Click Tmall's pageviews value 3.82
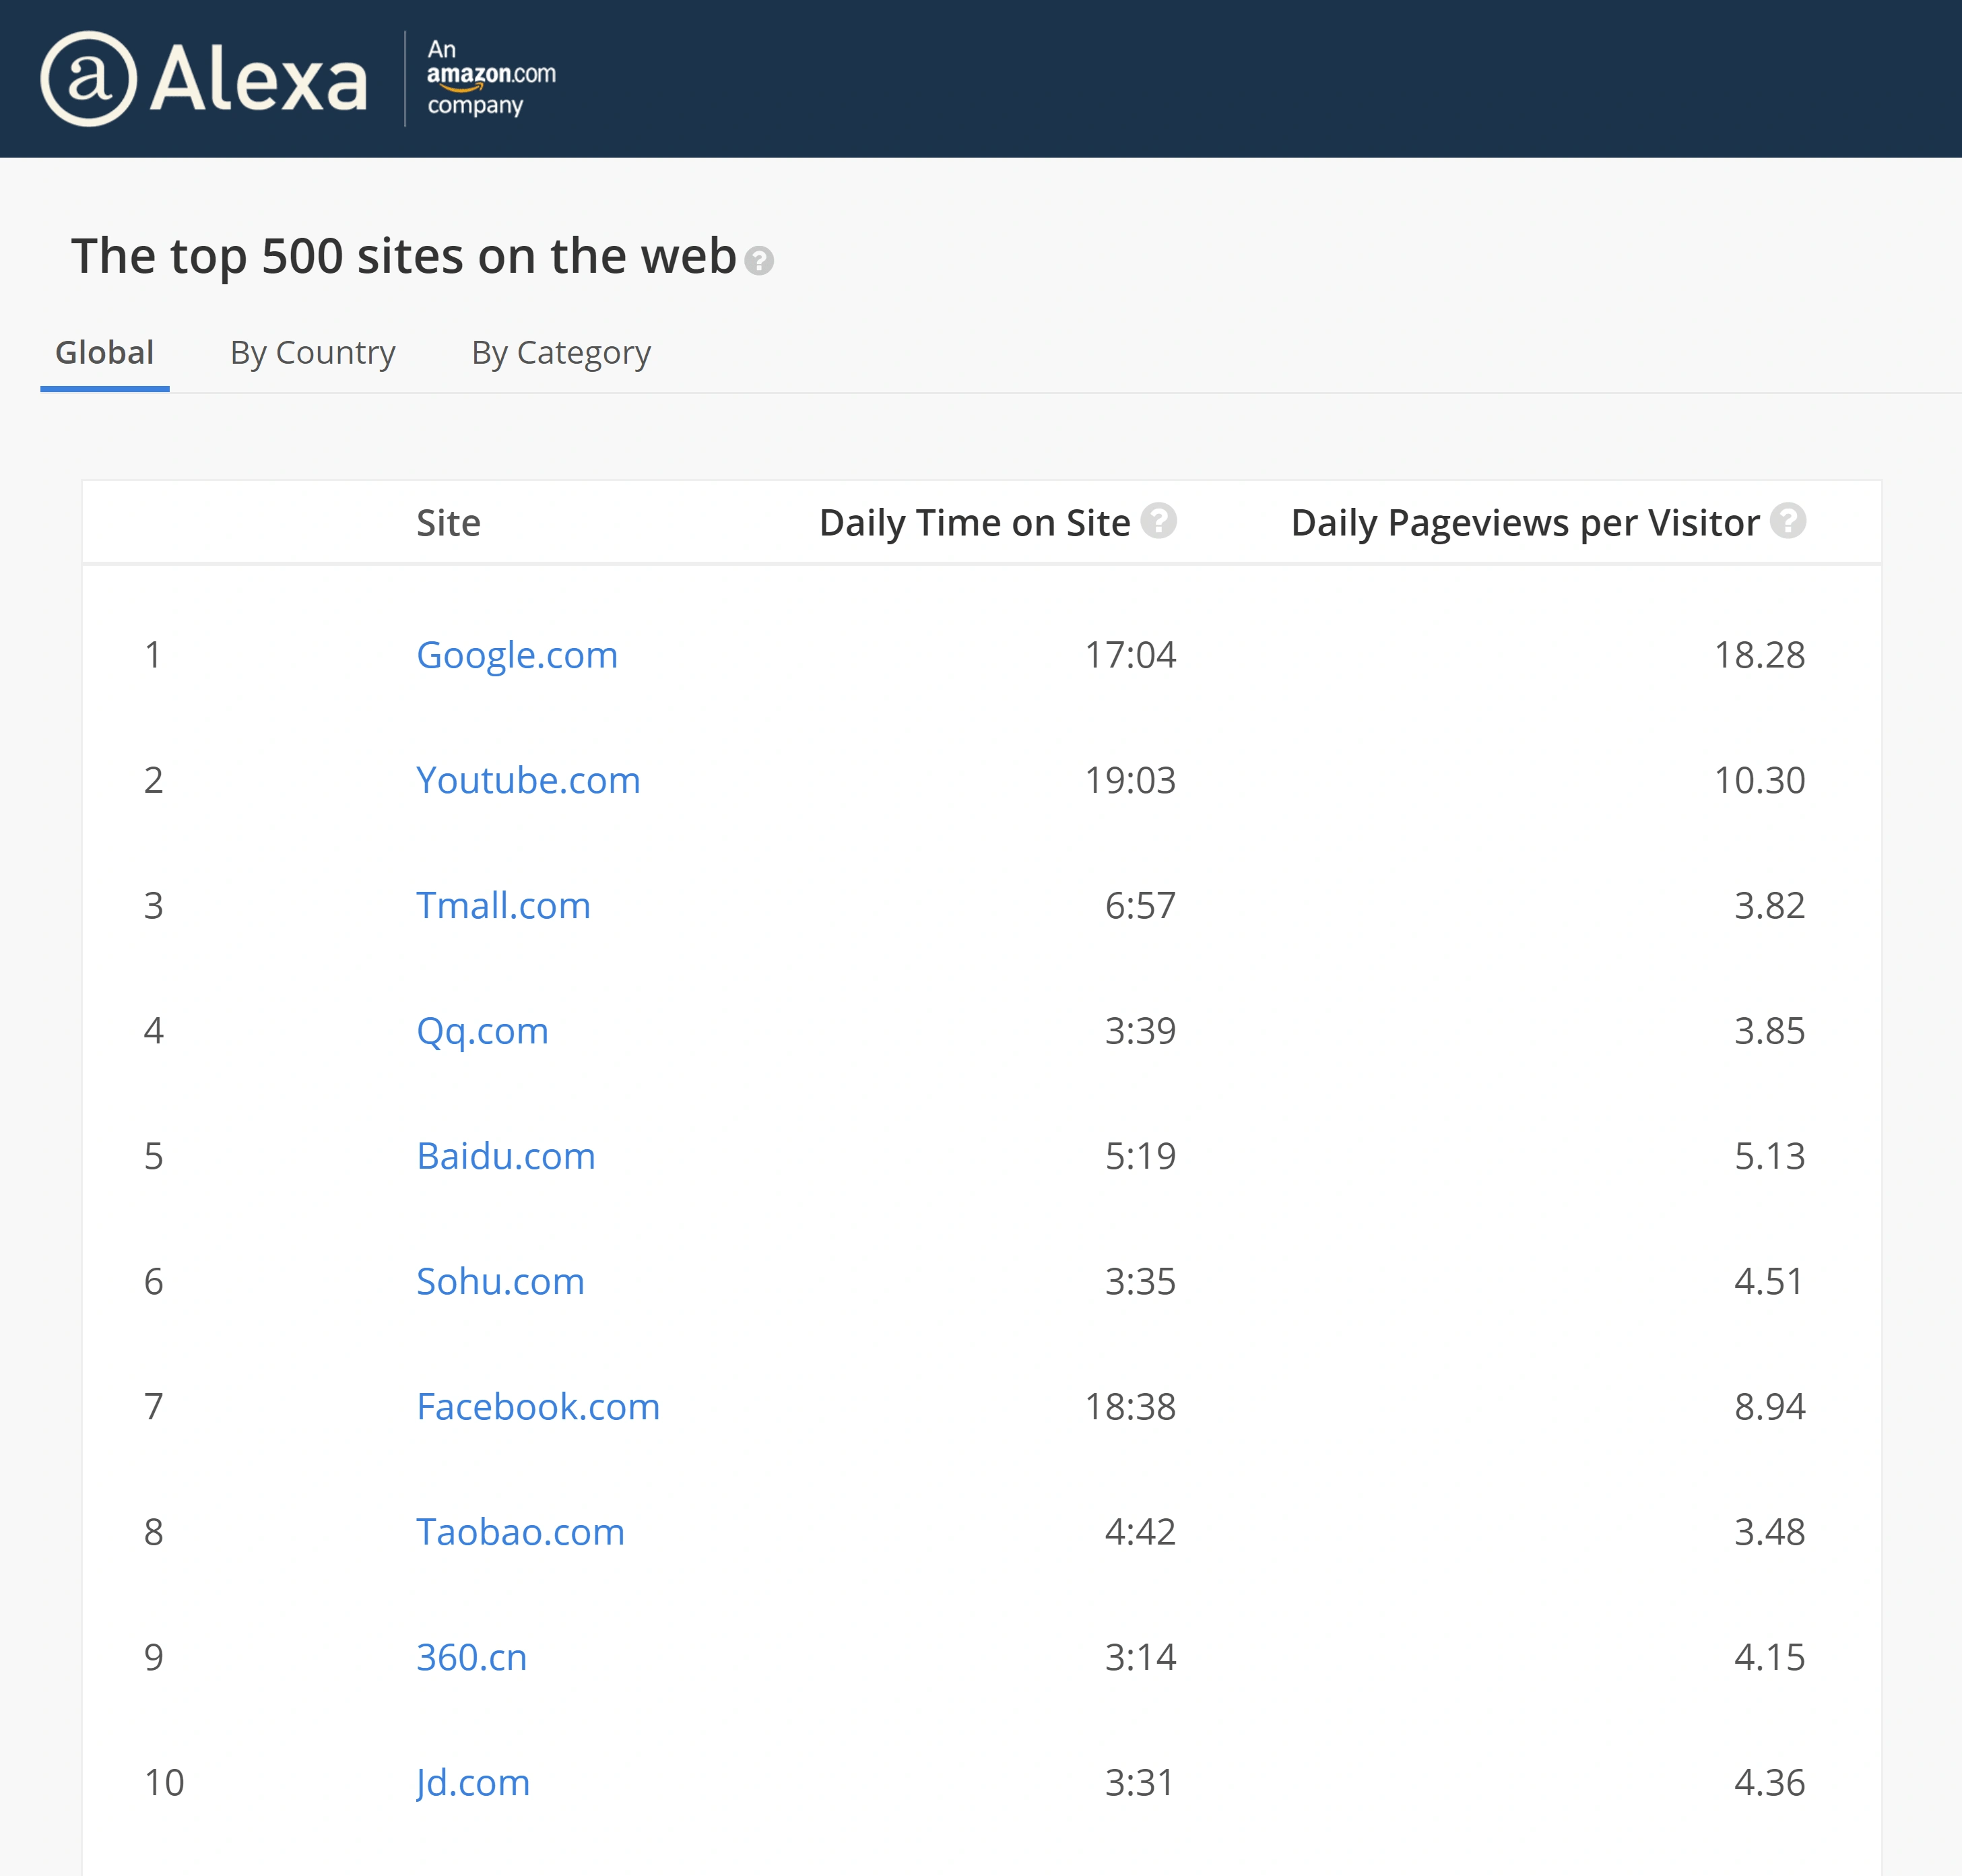Screen dimensions: 1962x1876 click(1769, 905)
